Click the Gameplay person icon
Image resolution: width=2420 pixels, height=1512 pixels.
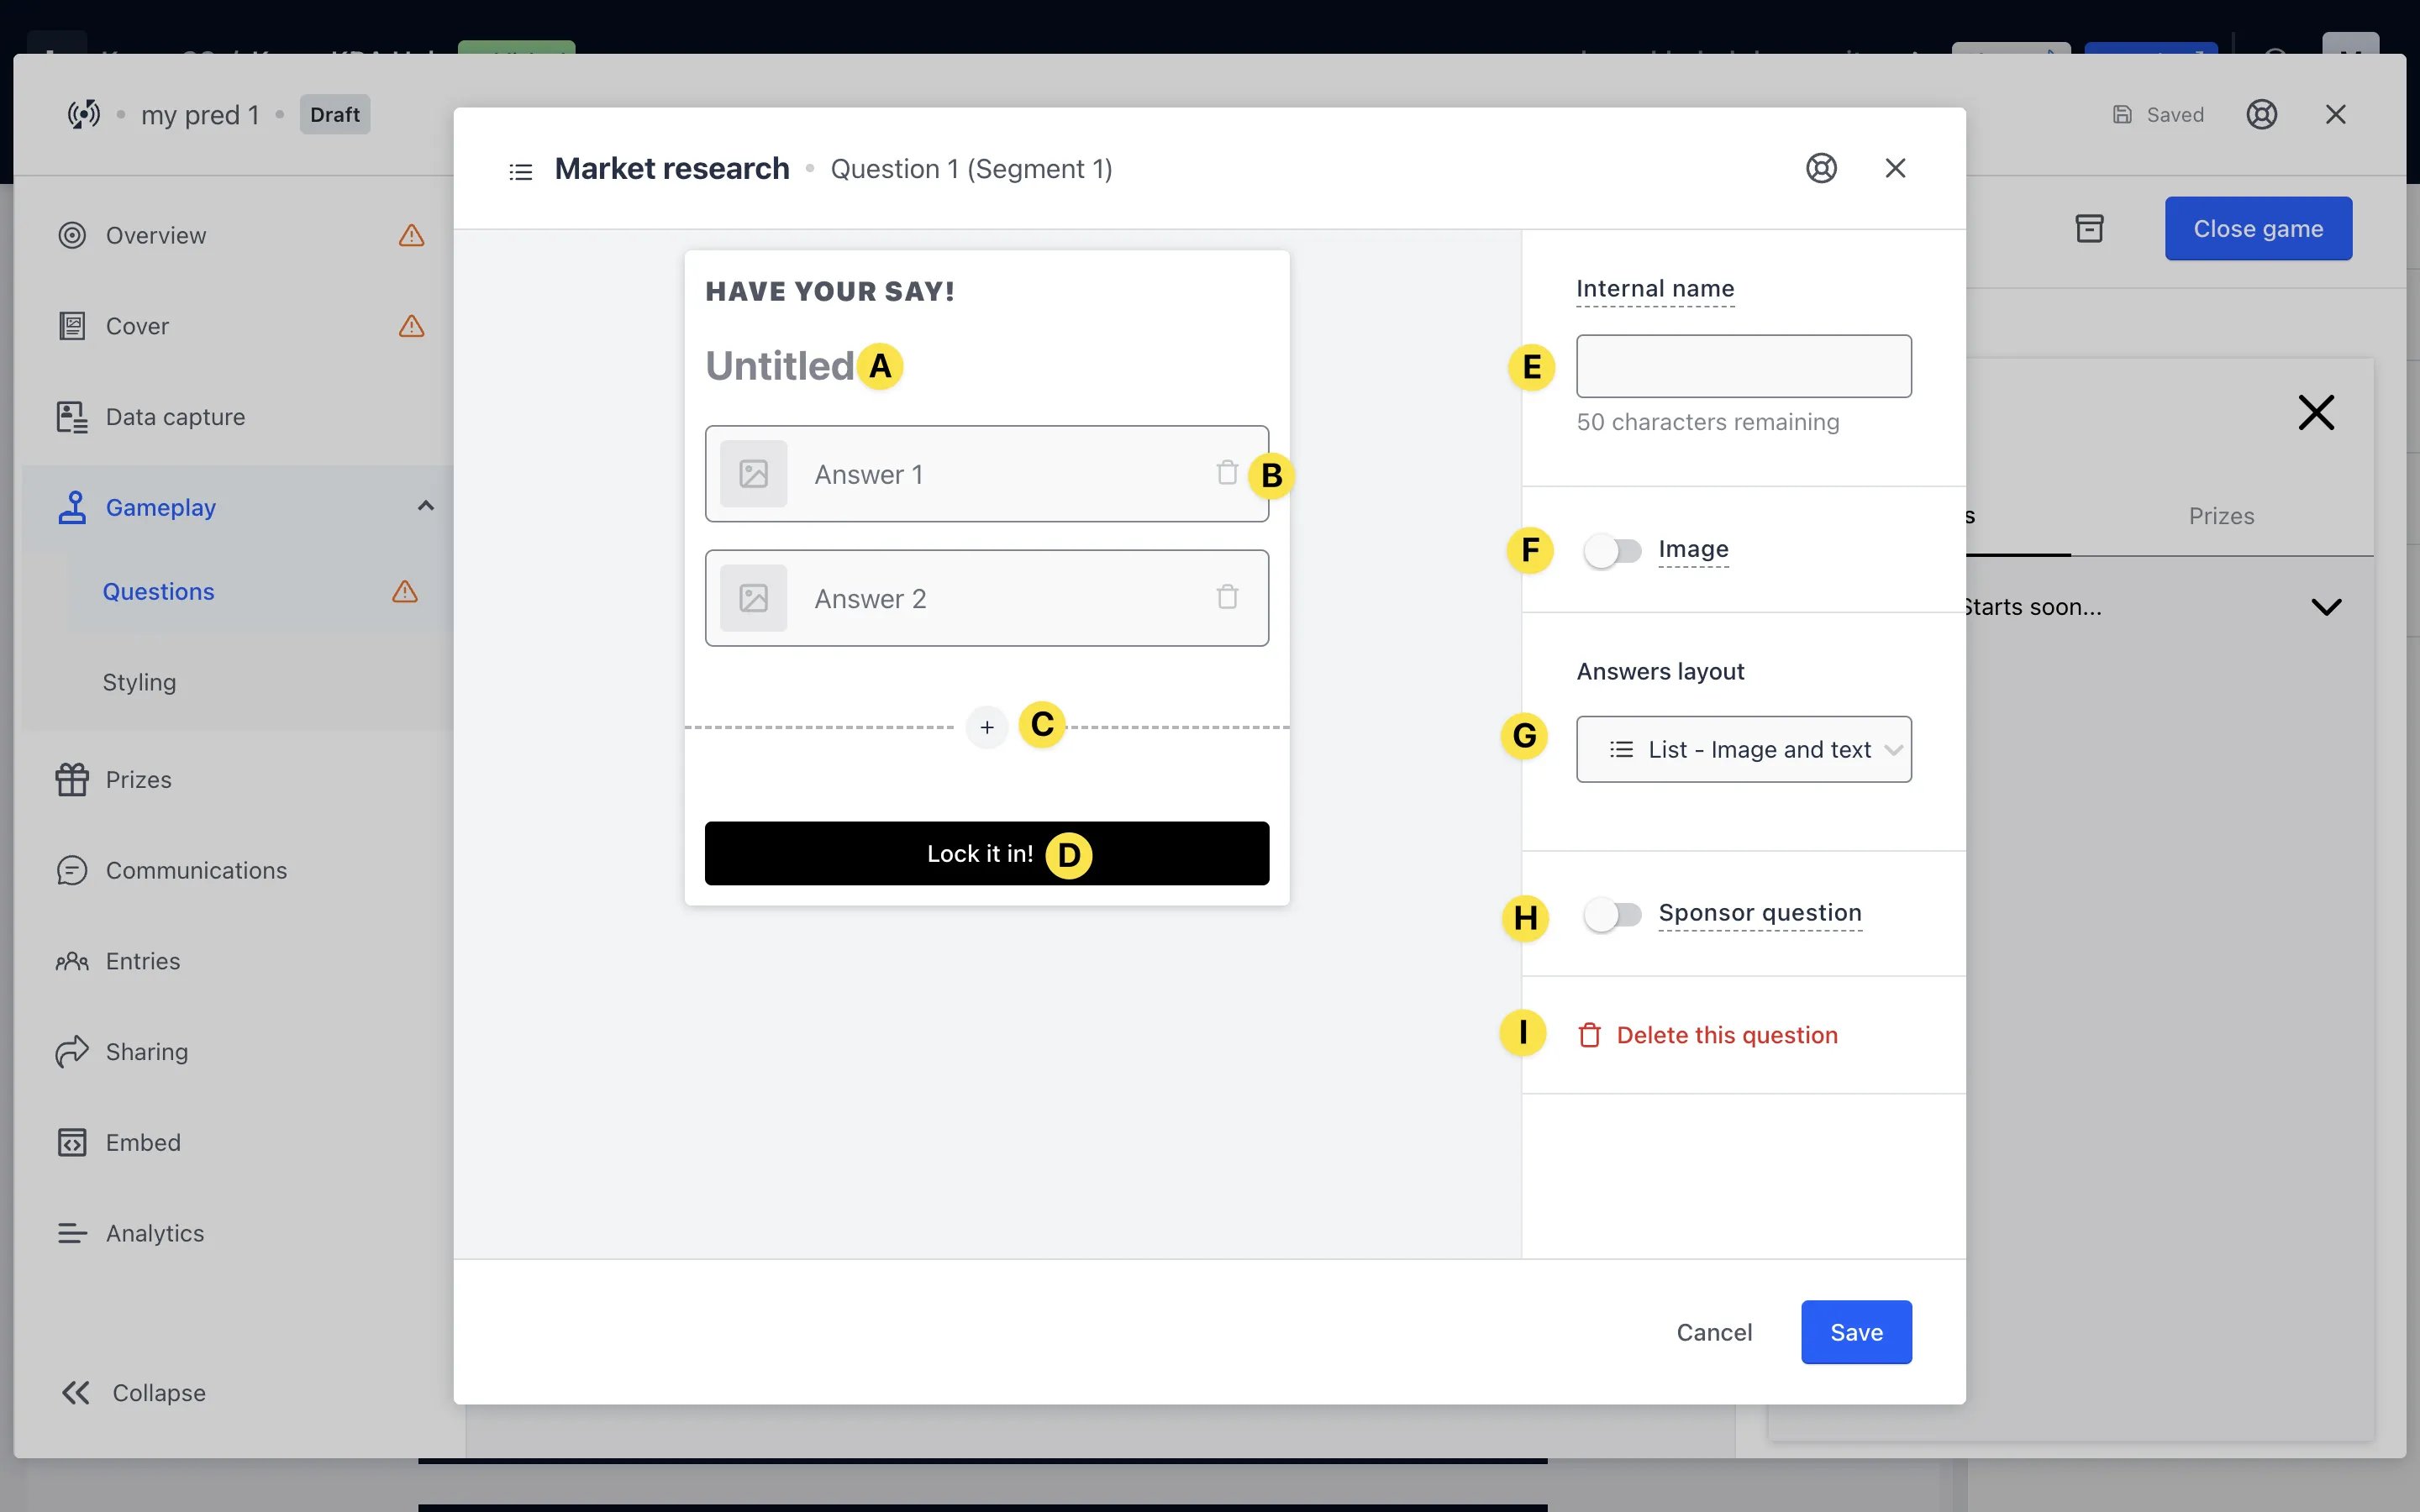coord(72,507)
